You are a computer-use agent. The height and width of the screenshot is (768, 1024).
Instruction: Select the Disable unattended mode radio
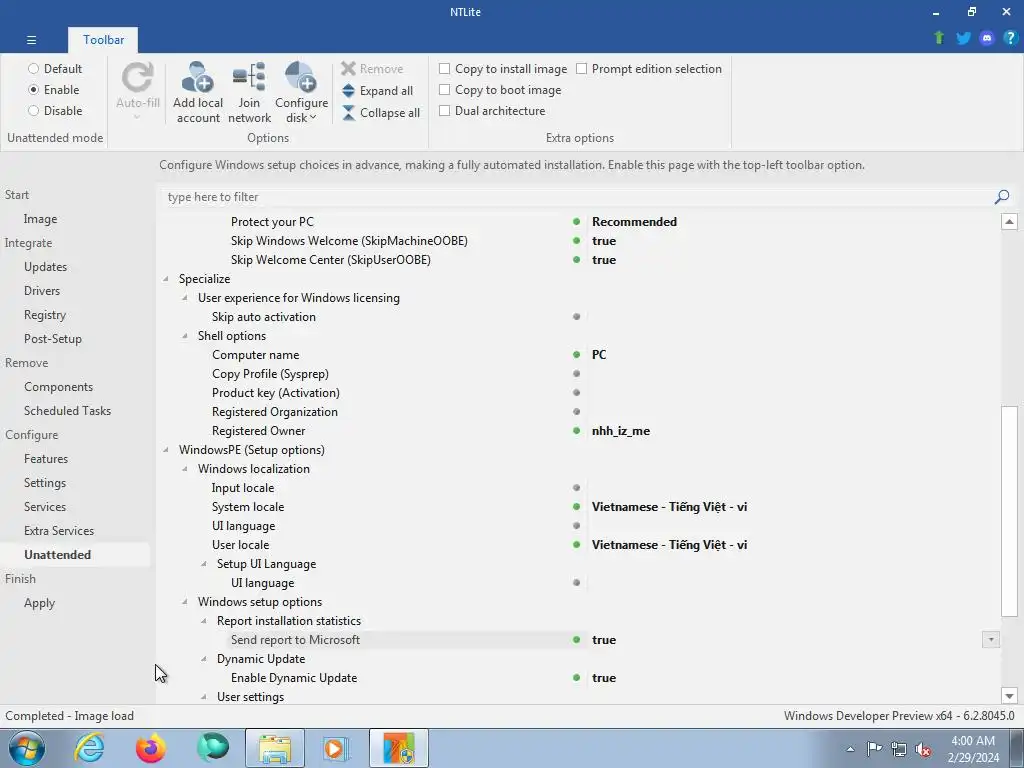point(33,111)
